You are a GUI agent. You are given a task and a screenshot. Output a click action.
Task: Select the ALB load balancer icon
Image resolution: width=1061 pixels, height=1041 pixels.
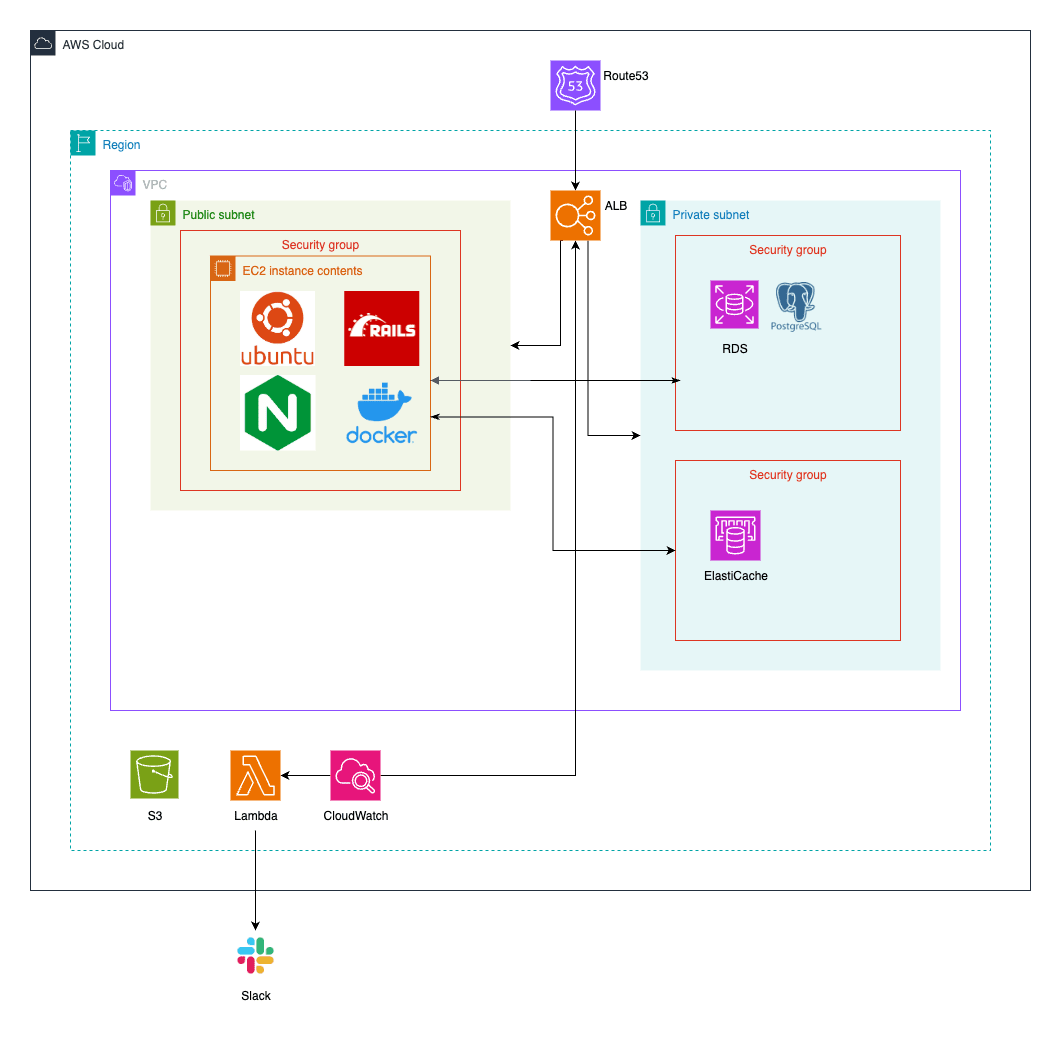(575, 215)
